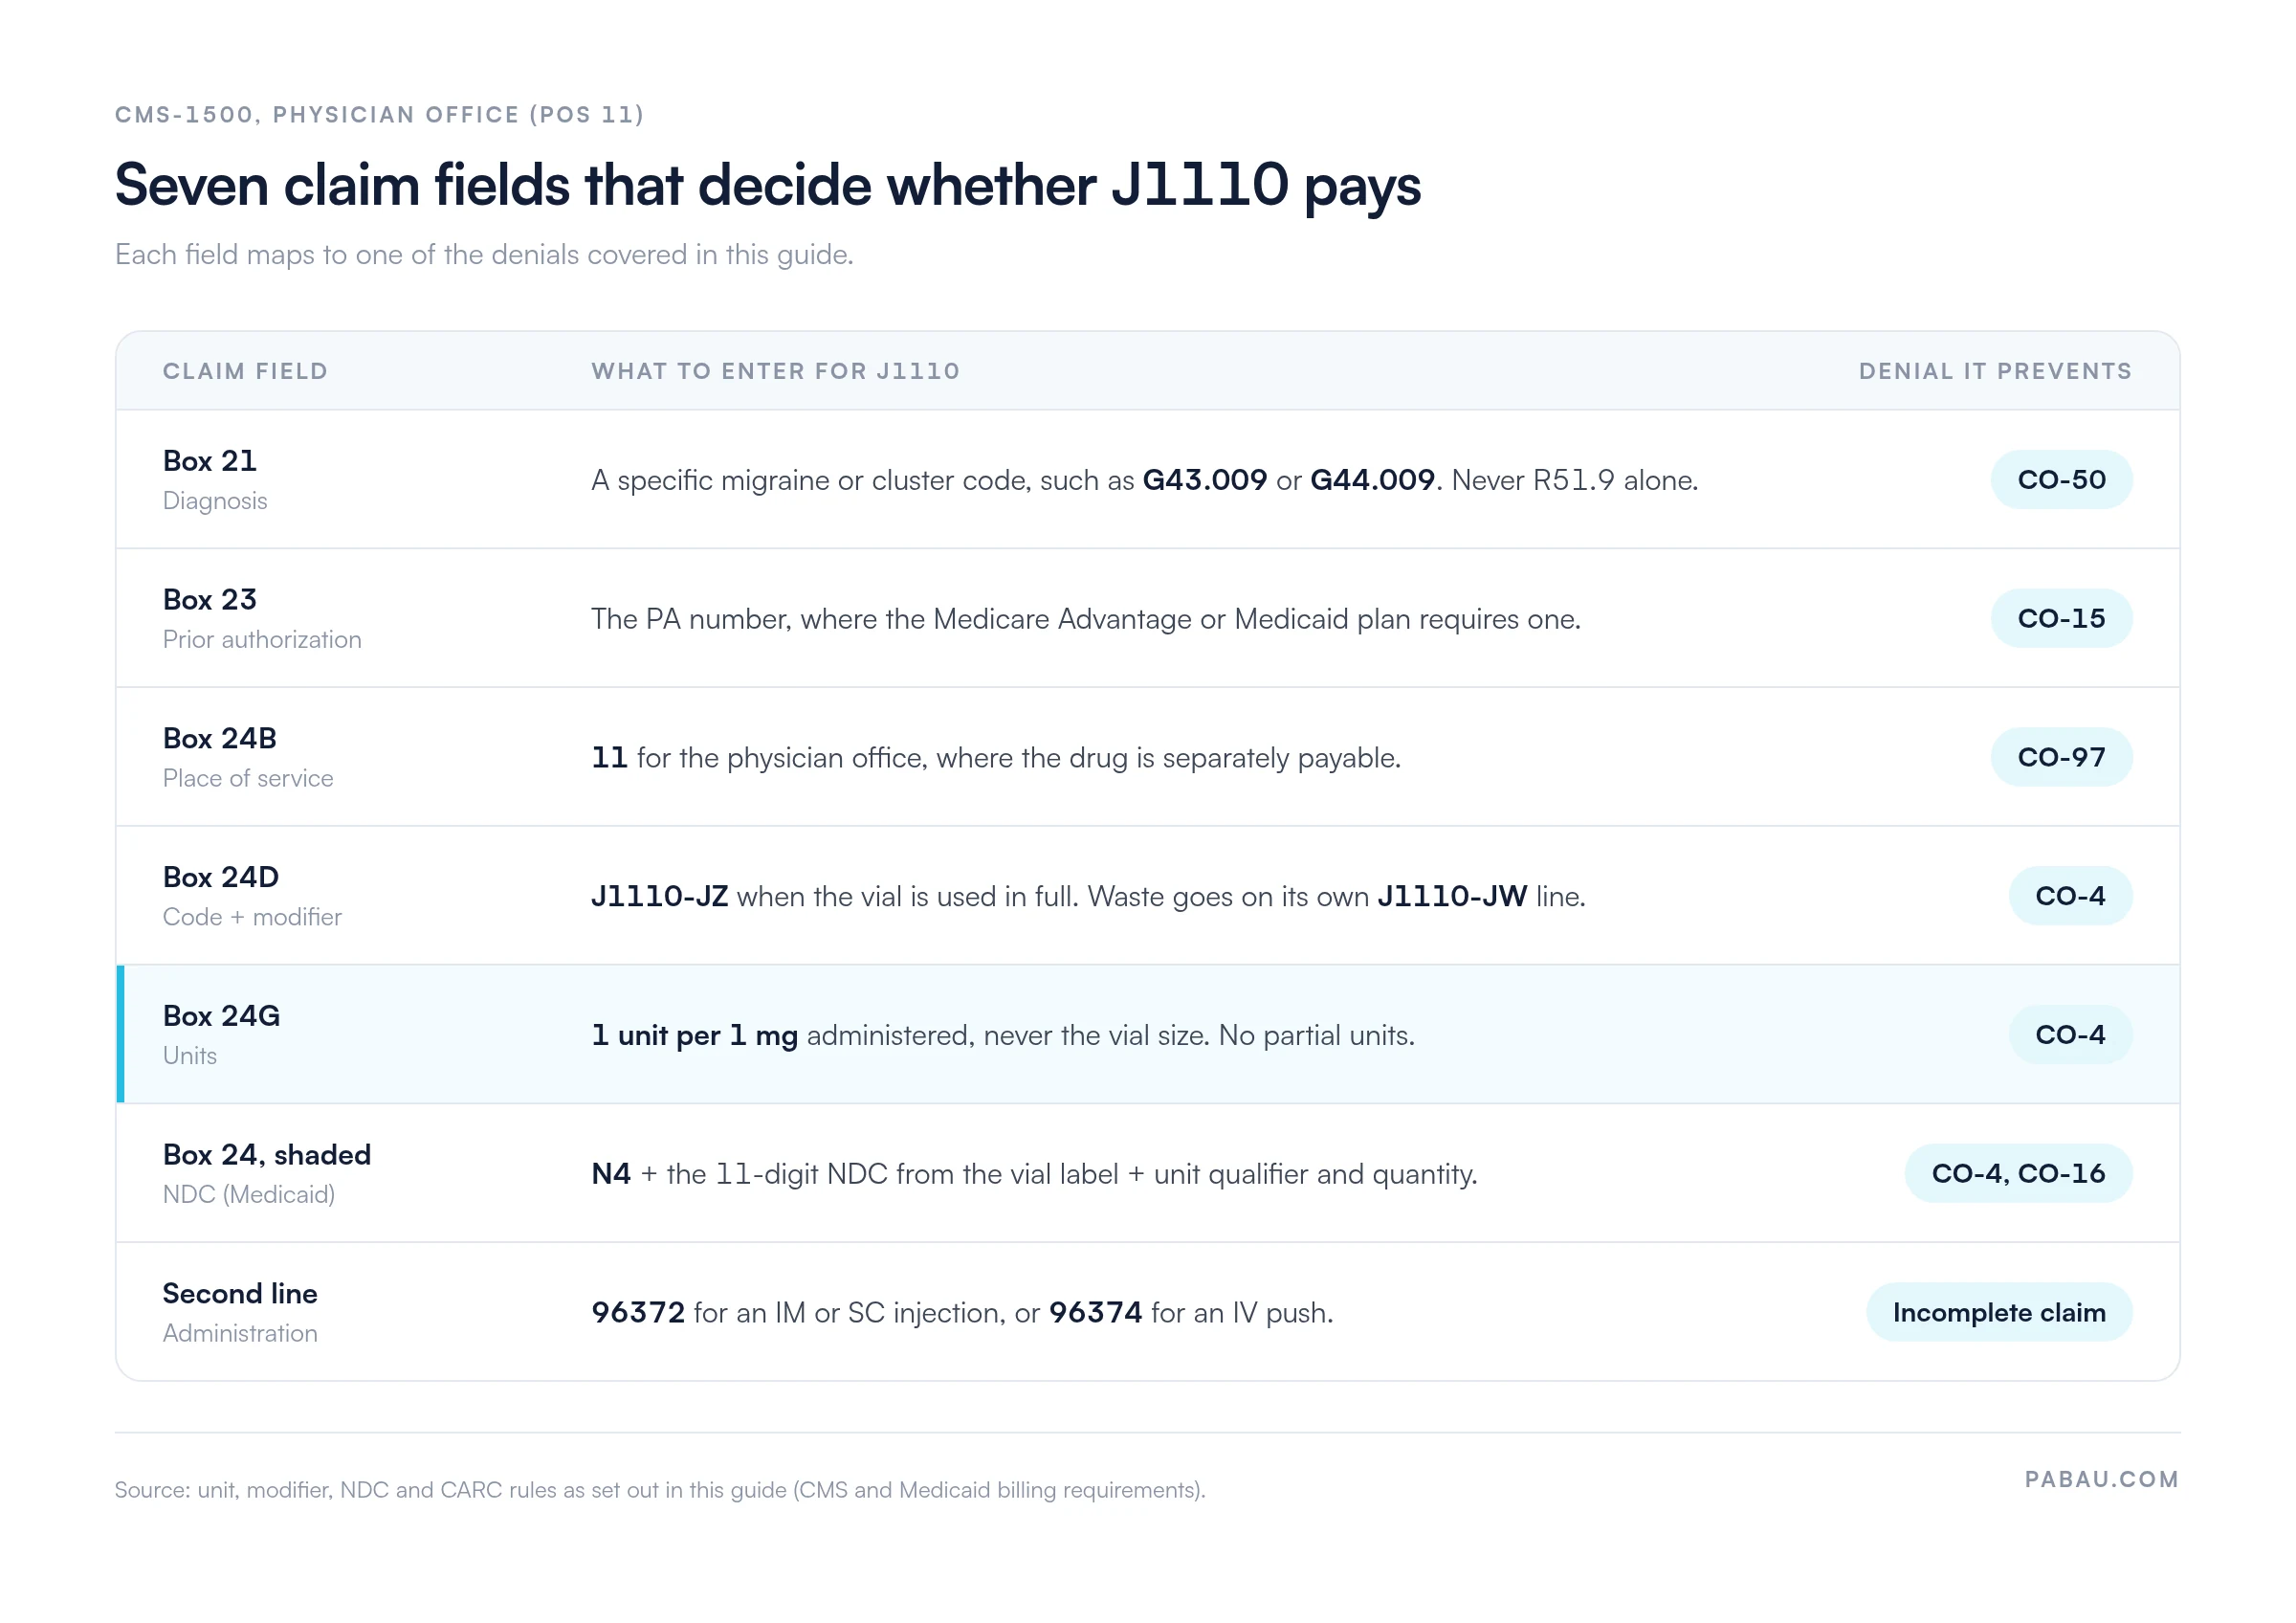
Task: Select the 'Box 24, shaded' row label
Action: click(x=267, y=1156)
